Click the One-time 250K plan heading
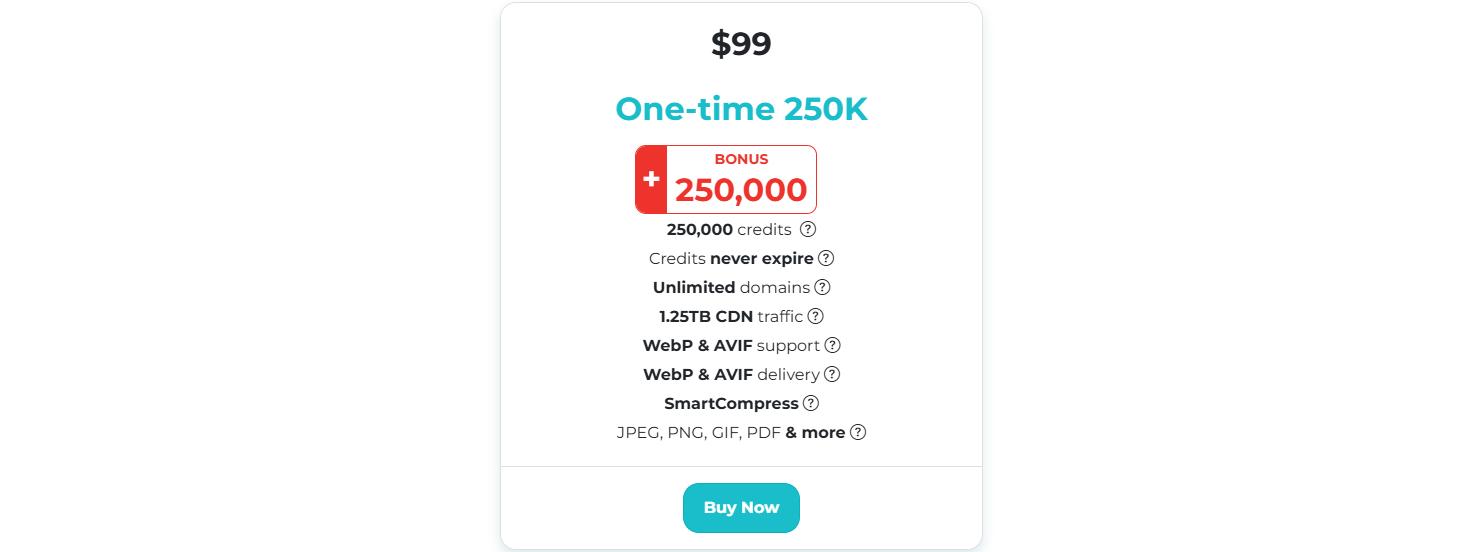The image size is (1483, 552). coord(741,109)
